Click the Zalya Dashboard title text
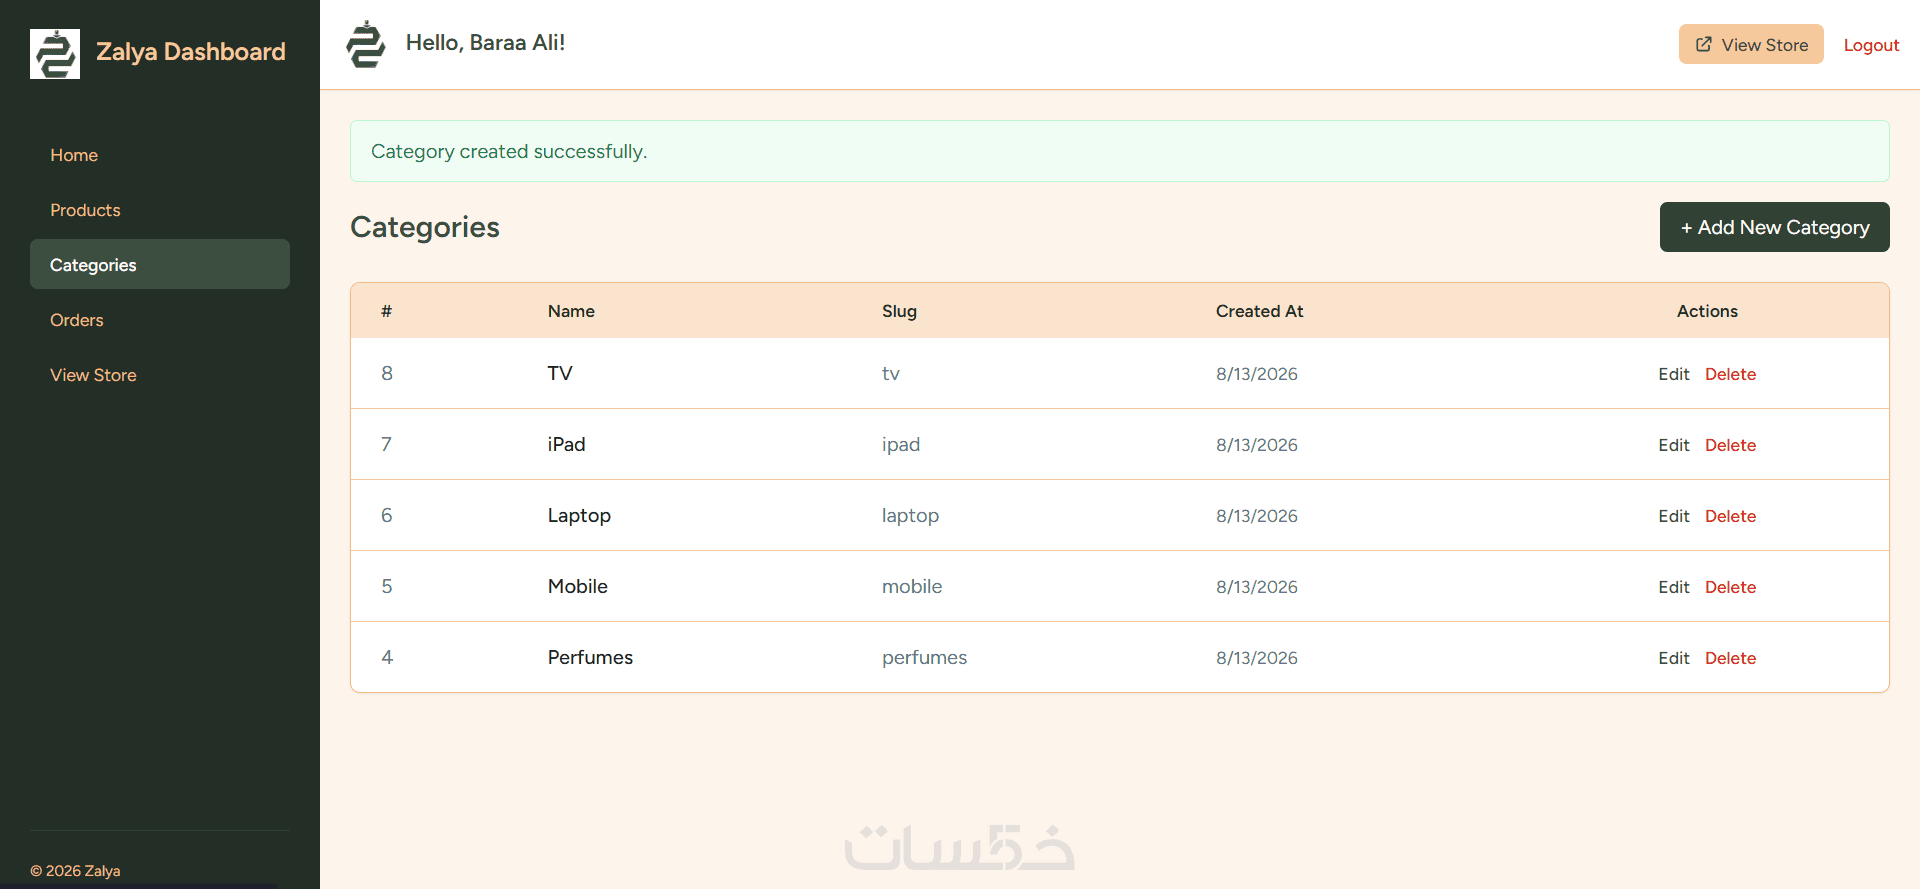This screenshot has width=1920, height=889. click(x=191, y=52)
